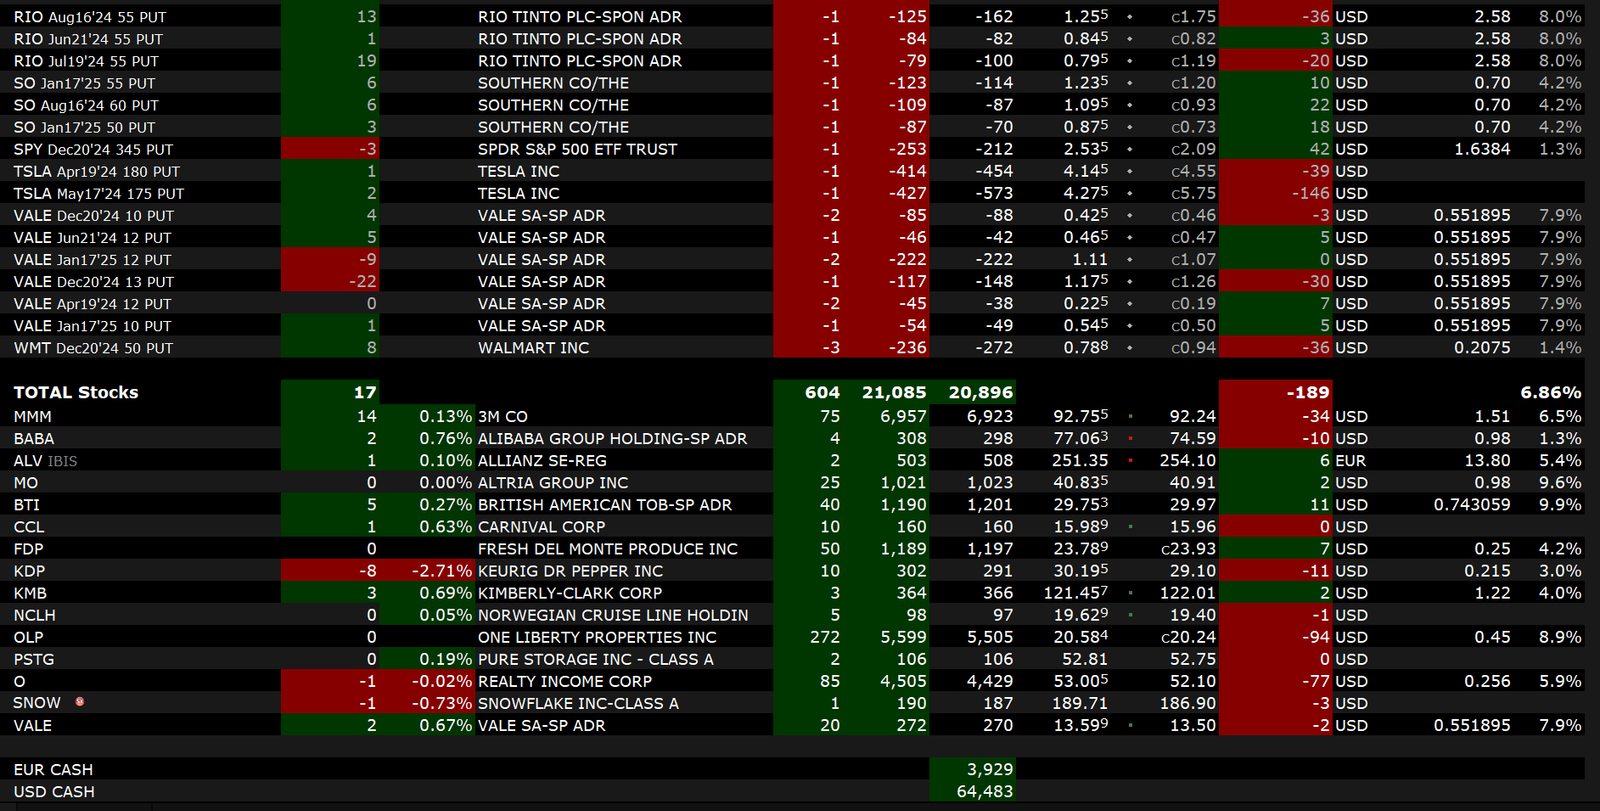Click the EUR currency cell for Allianz

pos(1350,460)
